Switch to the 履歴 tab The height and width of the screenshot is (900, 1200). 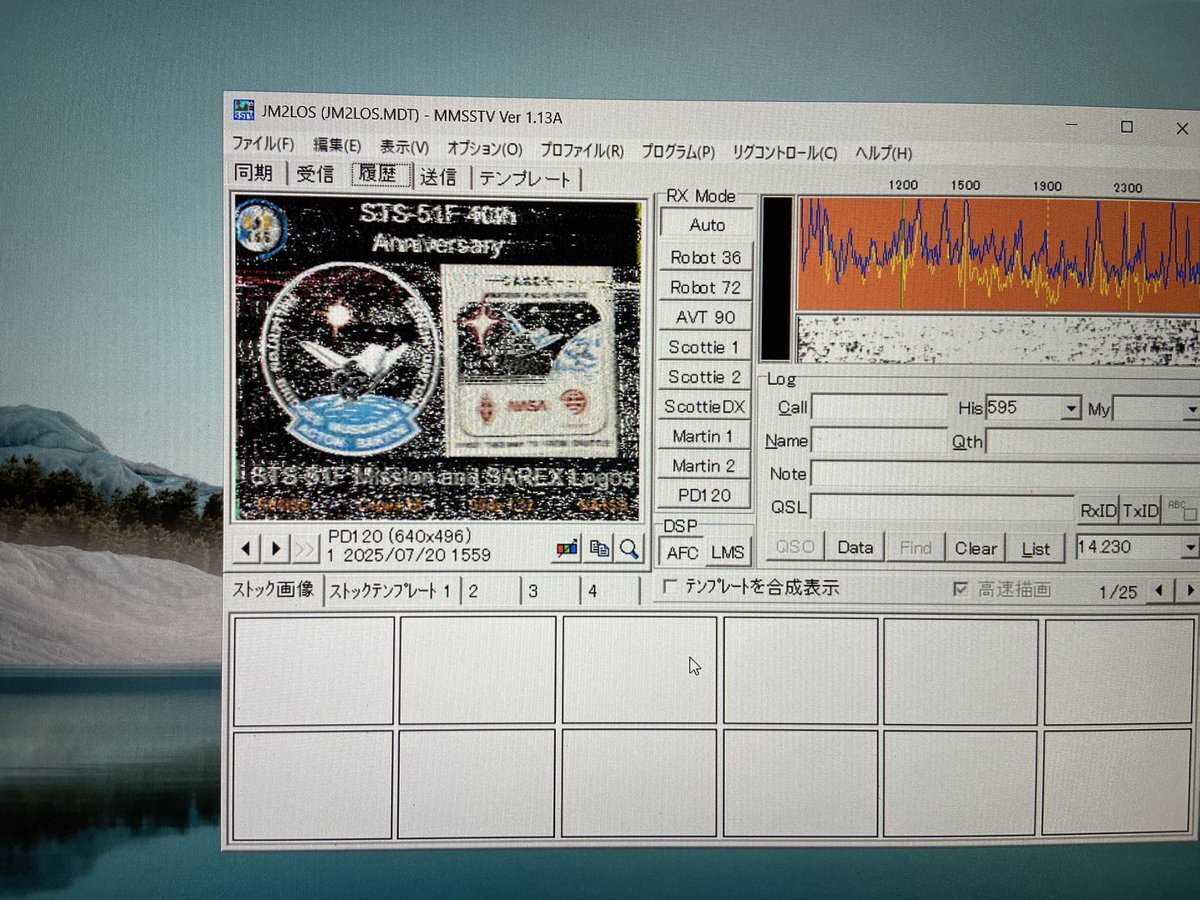coord(381,175)
